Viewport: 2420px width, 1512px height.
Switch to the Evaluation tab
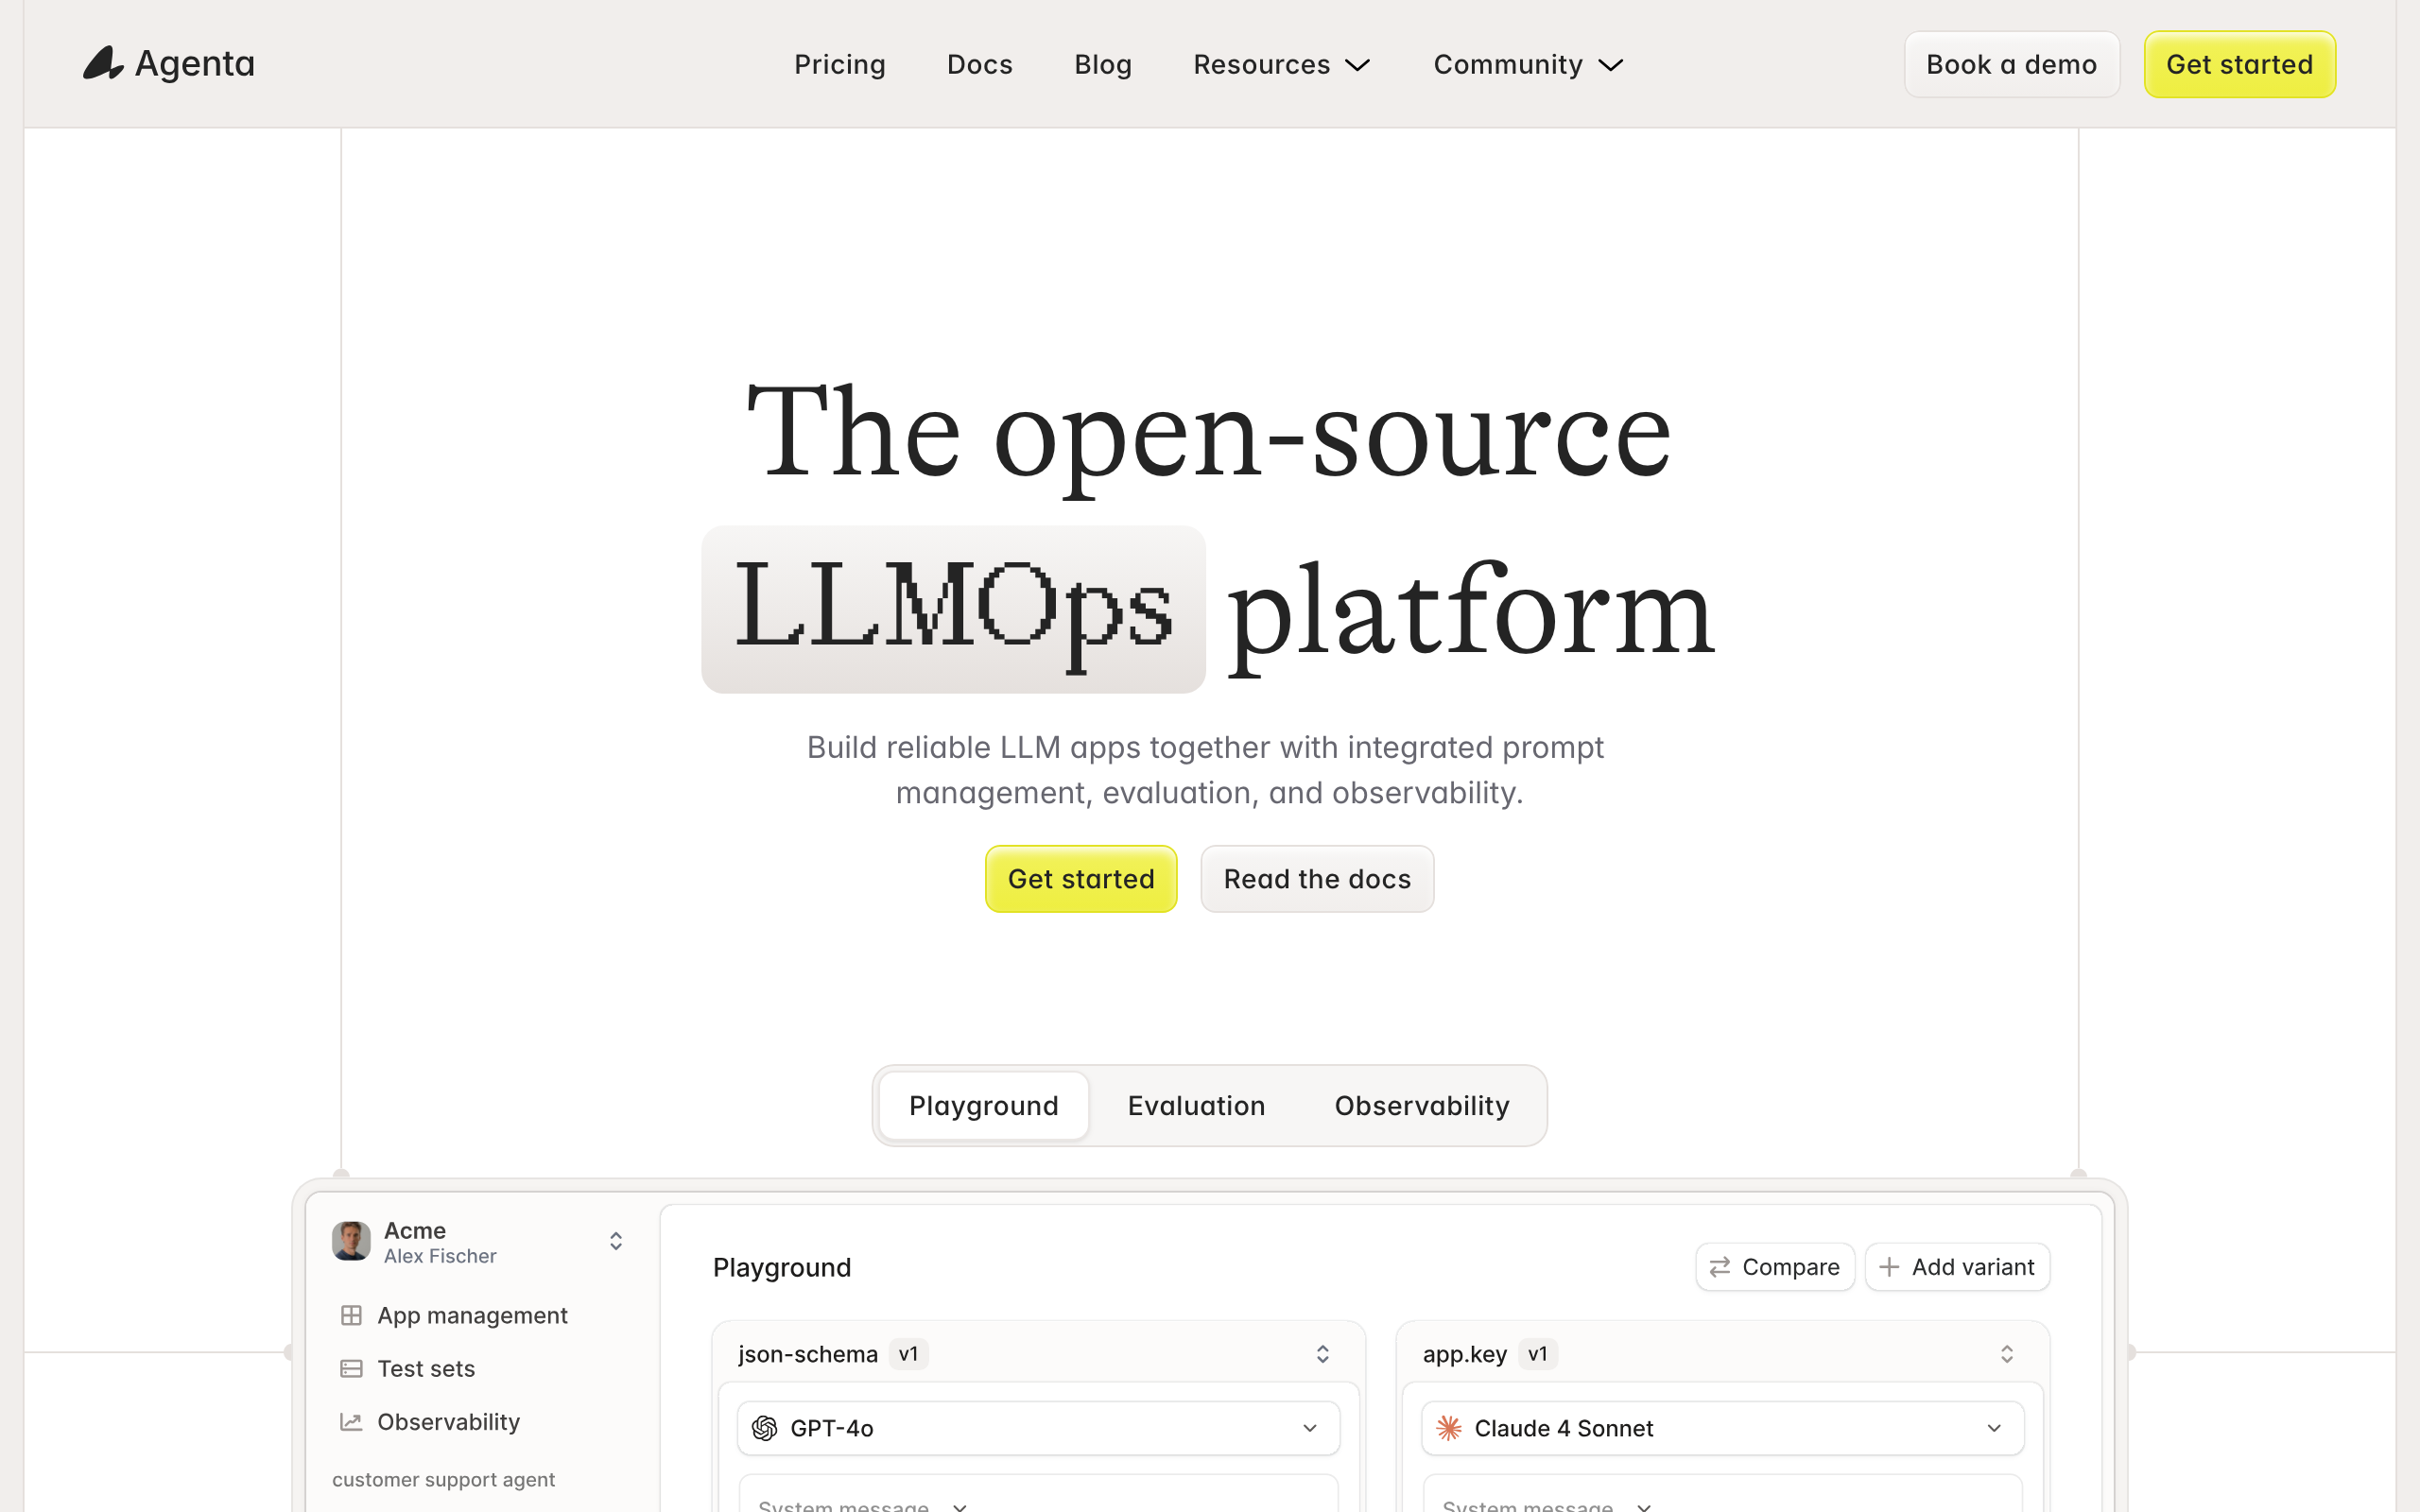coord(1196,1106)
